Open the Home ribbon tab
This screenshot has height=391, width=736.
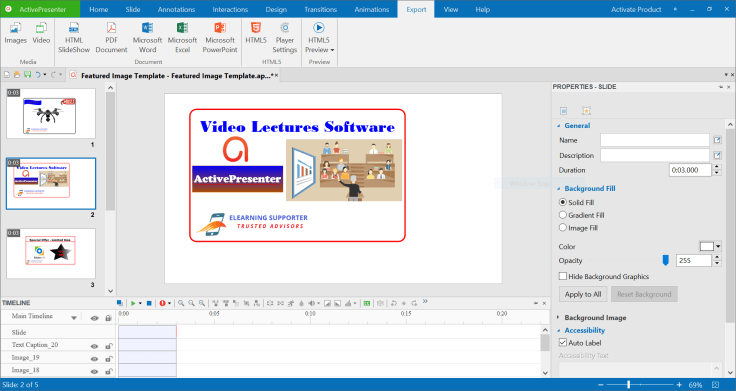(x=99, y=9)
